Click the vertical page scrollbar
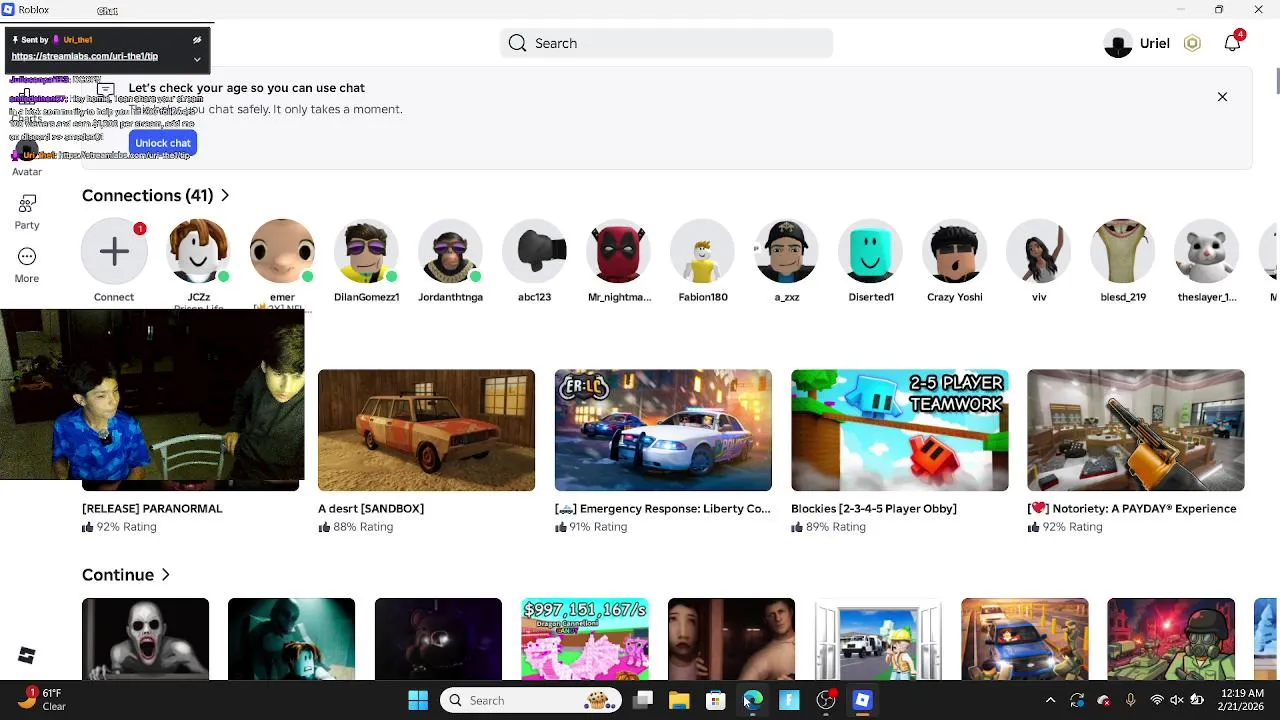Image resolution: width=1280 pixels, height=720 pixels. tap(1276, 82)
